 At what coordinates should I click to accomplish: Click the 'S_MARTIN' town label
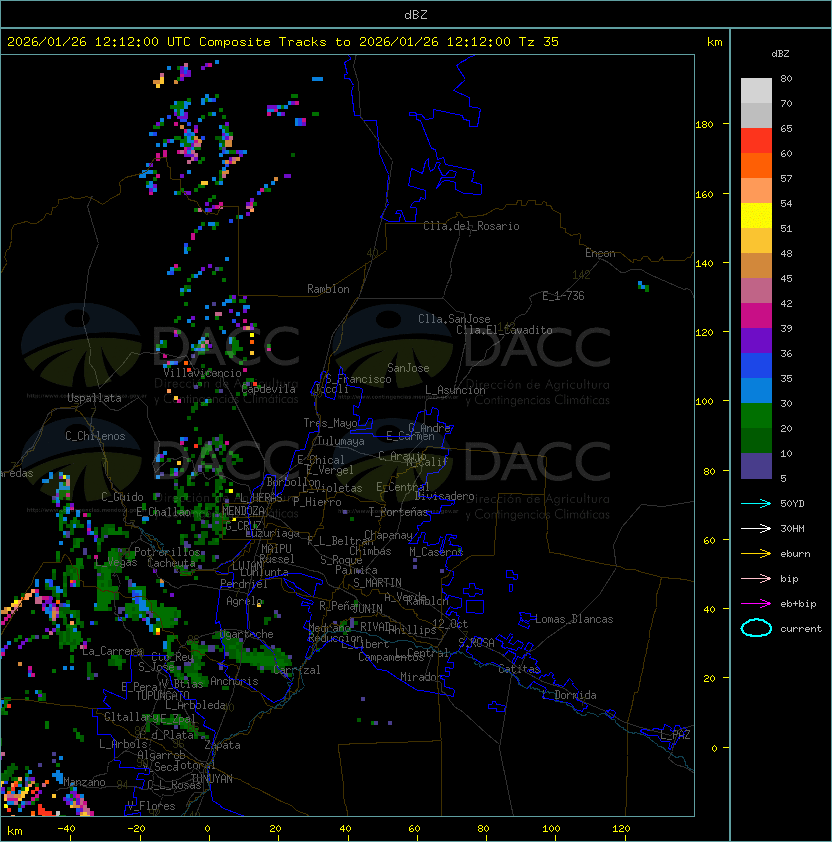coord(377,583)
